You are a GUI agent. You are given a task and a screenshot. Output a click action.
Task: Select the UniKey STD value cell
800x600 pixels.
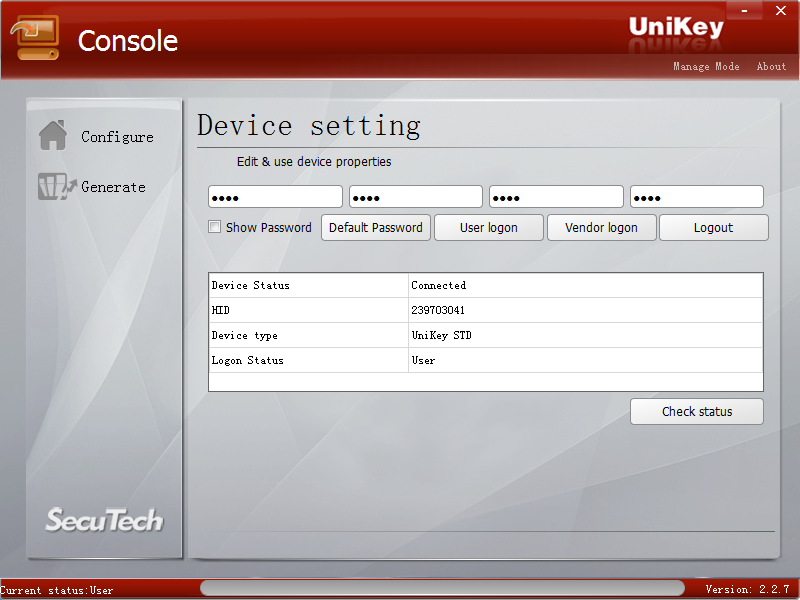pyautogui.click(x=586, y=335)
